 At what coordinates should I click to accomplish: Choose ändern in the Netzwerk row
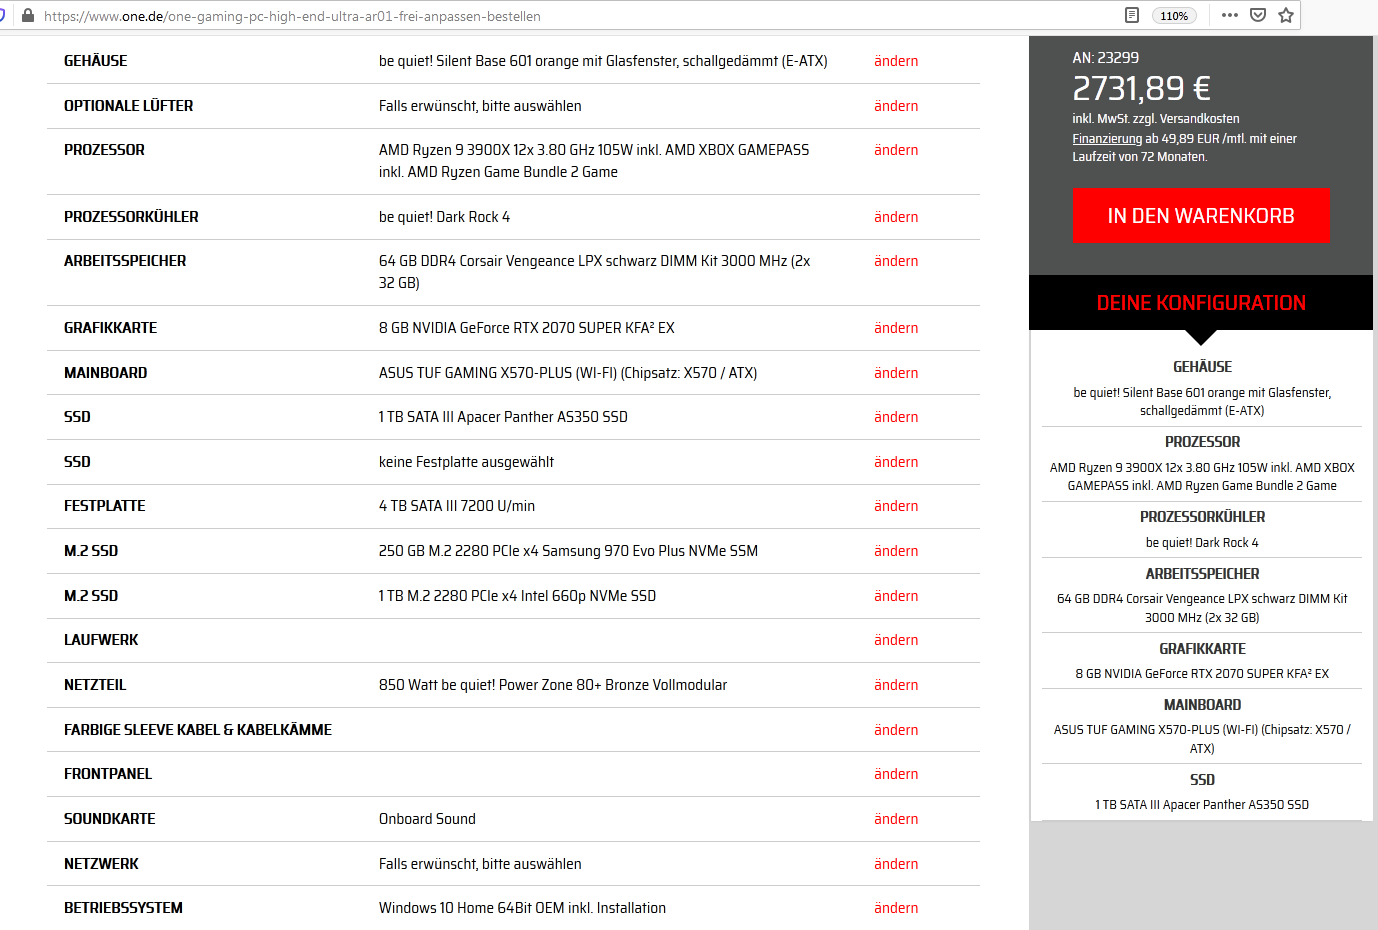896,864
